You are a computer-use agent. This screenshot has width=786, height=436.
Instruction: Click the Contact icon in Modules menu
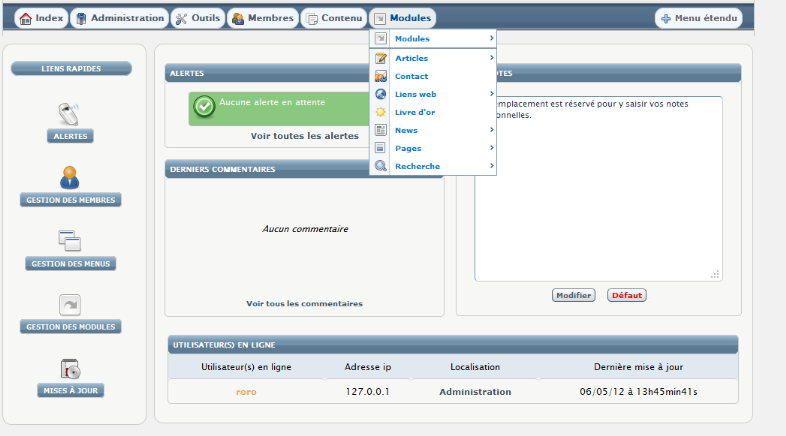point(381,76)
